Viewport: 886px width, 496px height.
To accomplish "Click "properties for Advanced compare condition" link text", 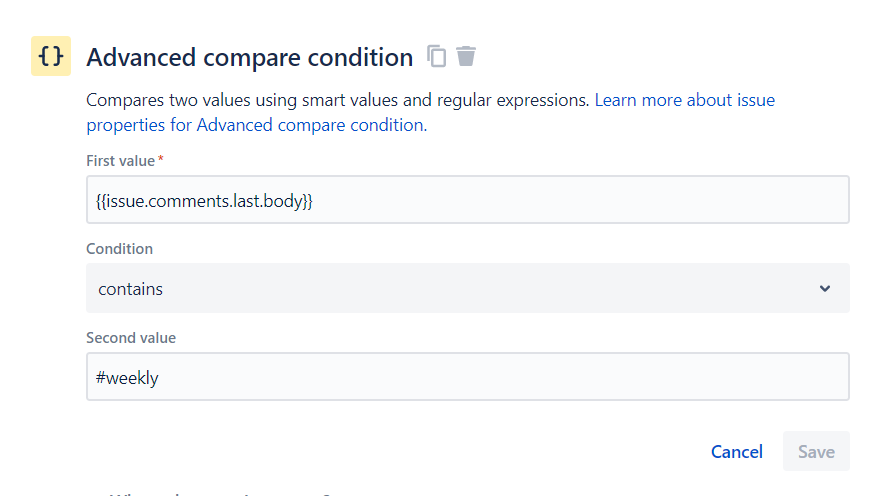I will pyautogui.click(x=255, y=125).
